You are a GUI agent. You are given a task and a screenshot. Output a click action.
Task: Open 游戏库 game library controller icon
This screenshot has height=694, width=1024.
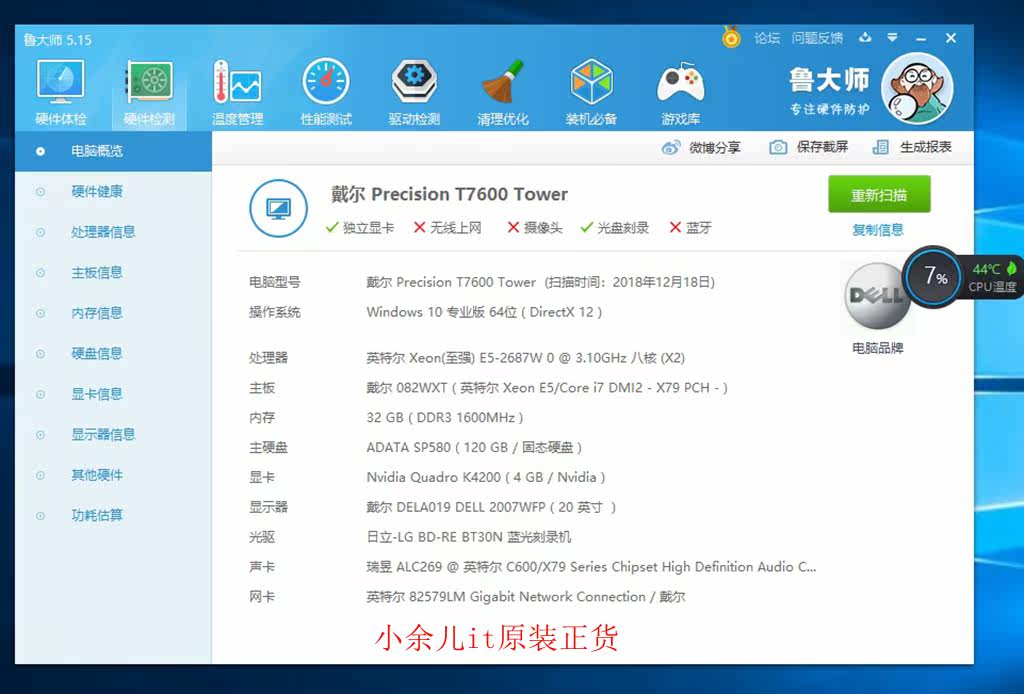[x=680, y=91]
